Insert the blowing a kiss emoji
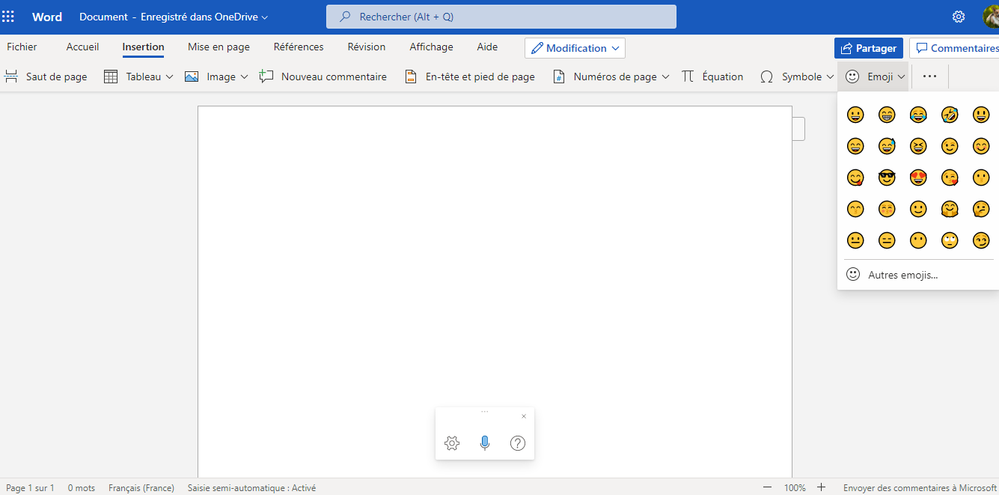 click(949, 177)
